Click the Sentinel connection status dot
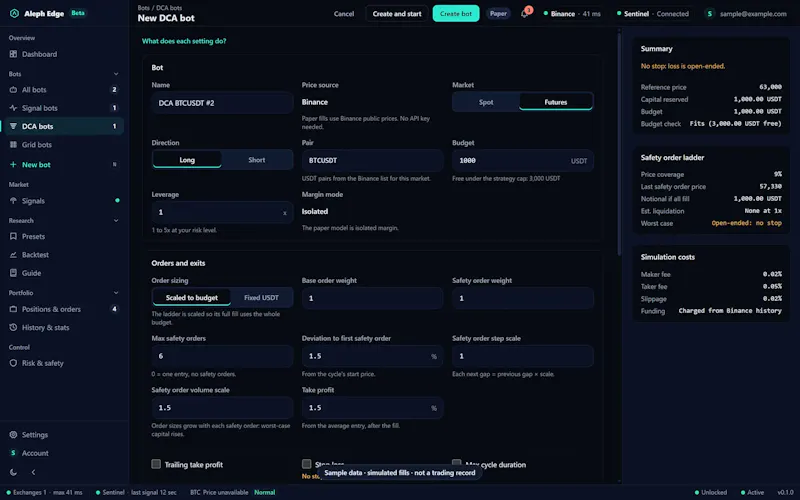The image size is (800, 500). 619,14
